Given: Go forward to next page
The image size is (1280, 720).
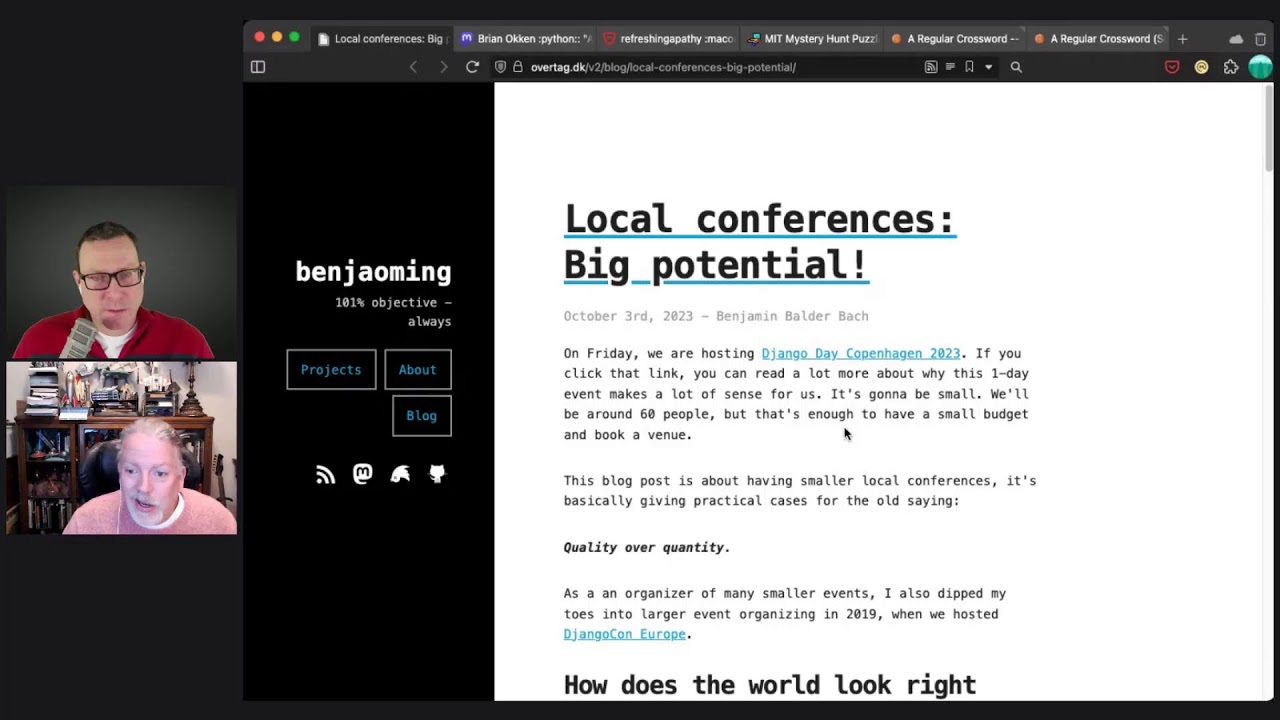Looking at the screenshot, I should tap(444, 67).
